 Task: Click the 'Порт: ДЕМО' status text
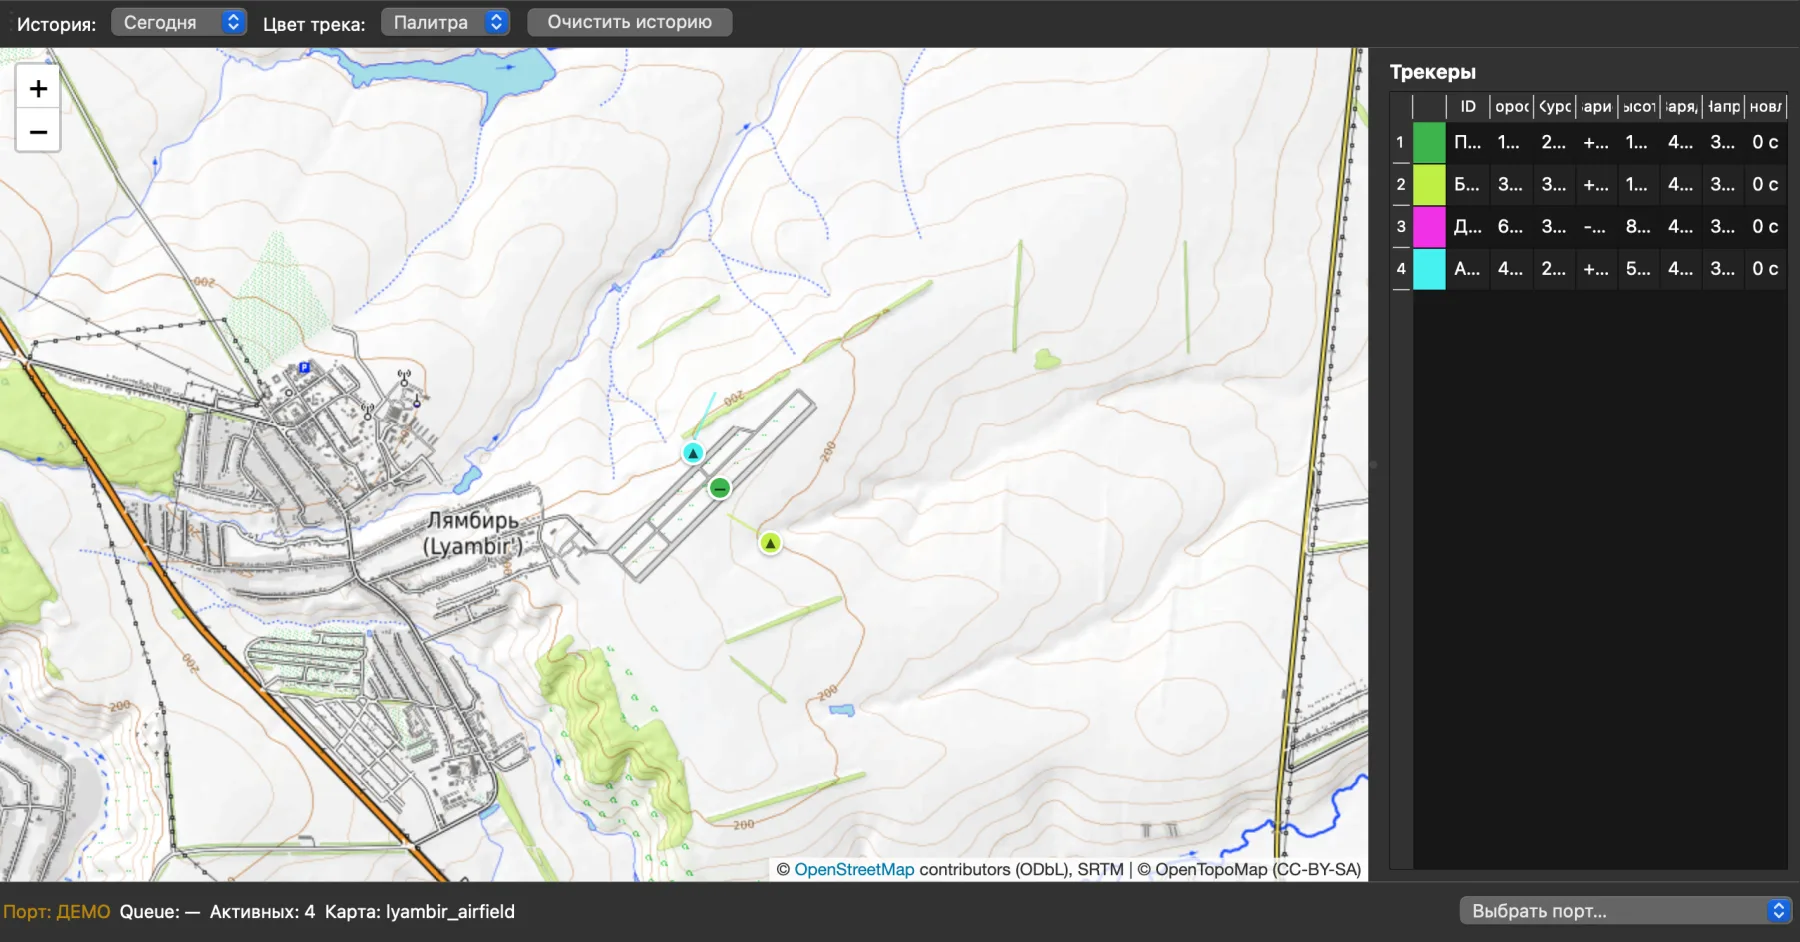coord(57,912)
